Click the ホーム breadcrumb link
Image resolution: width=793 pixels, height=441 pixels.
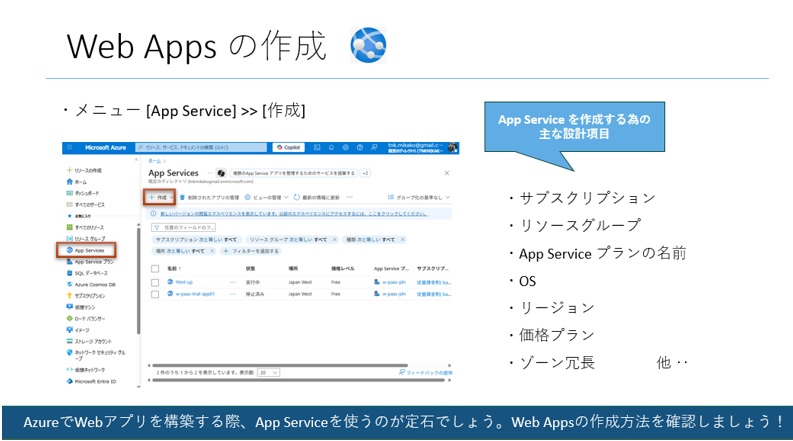(x=154, y=161)
